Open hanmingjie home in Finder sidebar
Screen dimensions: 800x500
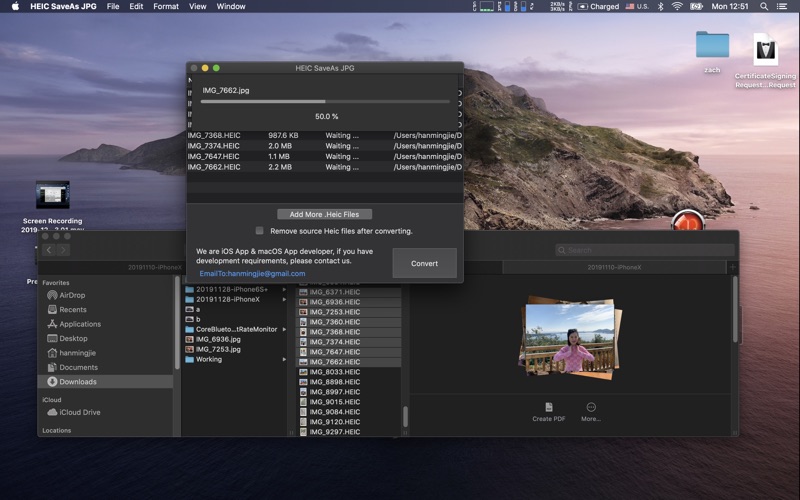tap(77, 353)
